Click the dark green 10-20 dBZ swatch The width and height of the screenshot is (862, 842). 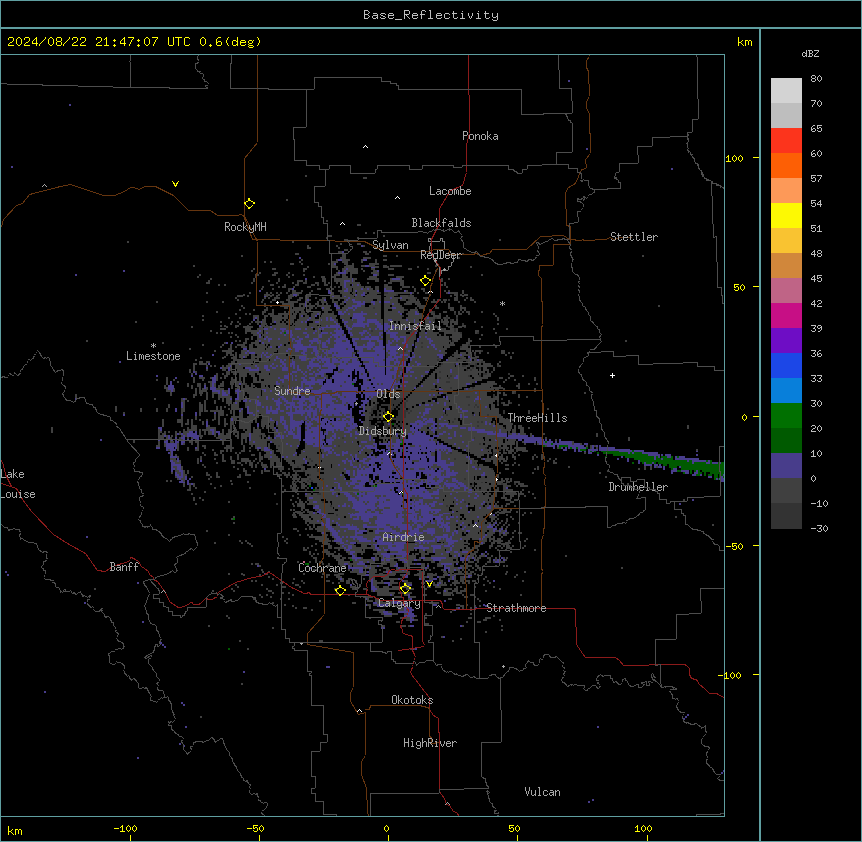tap(786, 441)
